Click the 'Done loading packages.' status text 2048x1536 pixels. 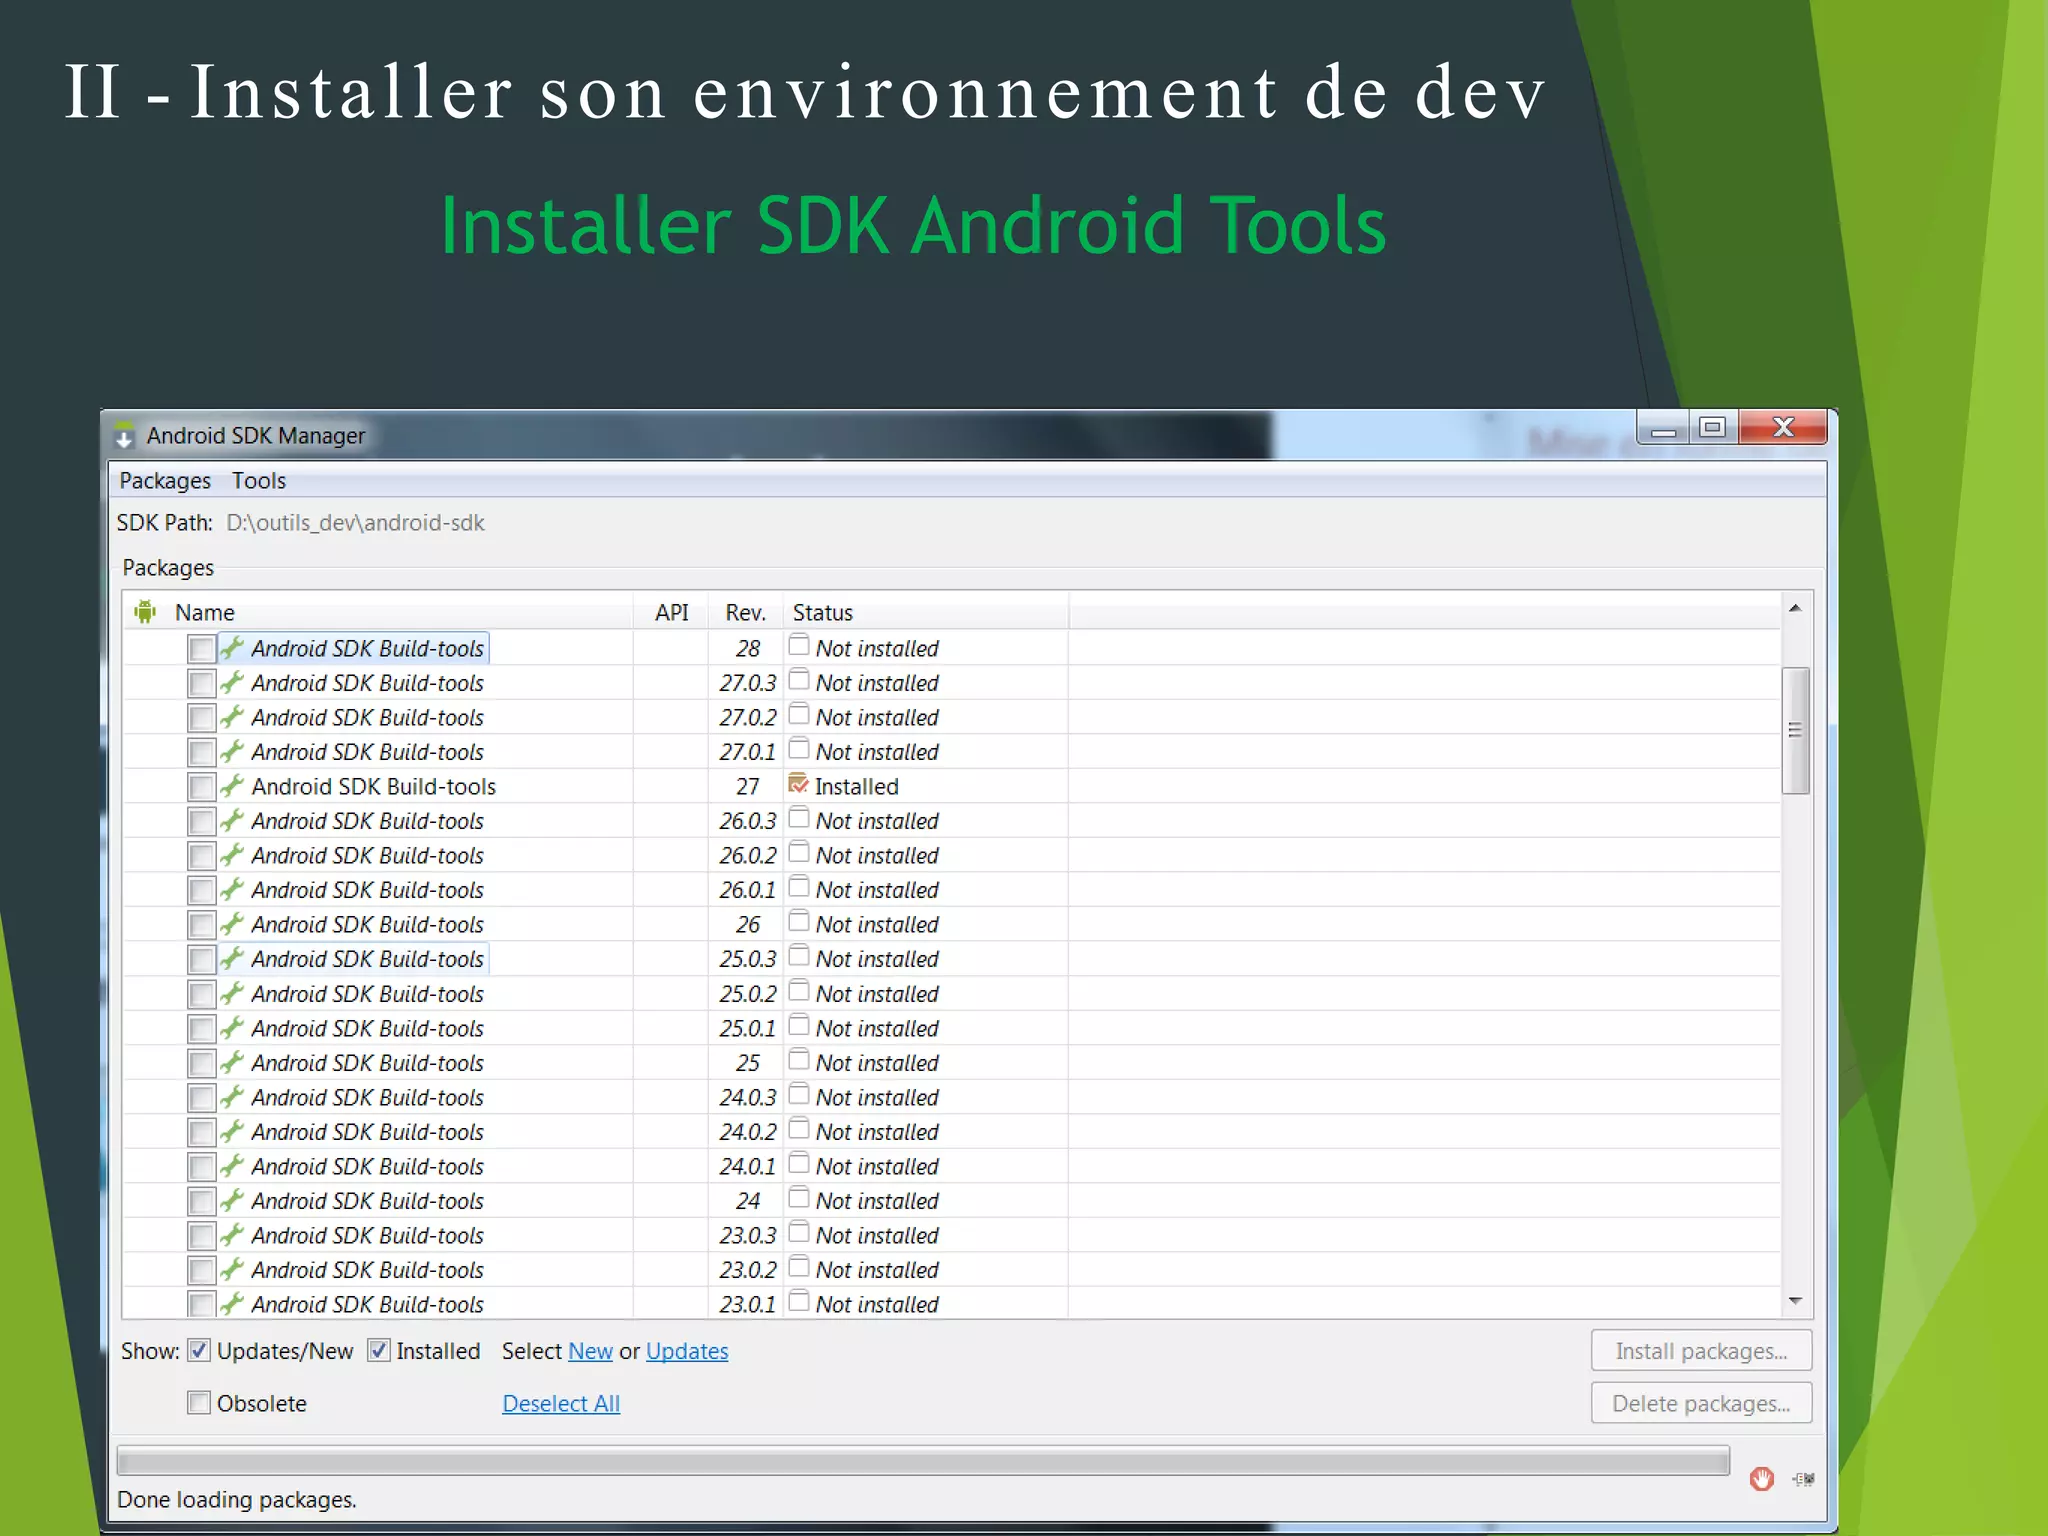click(237, 1500)
